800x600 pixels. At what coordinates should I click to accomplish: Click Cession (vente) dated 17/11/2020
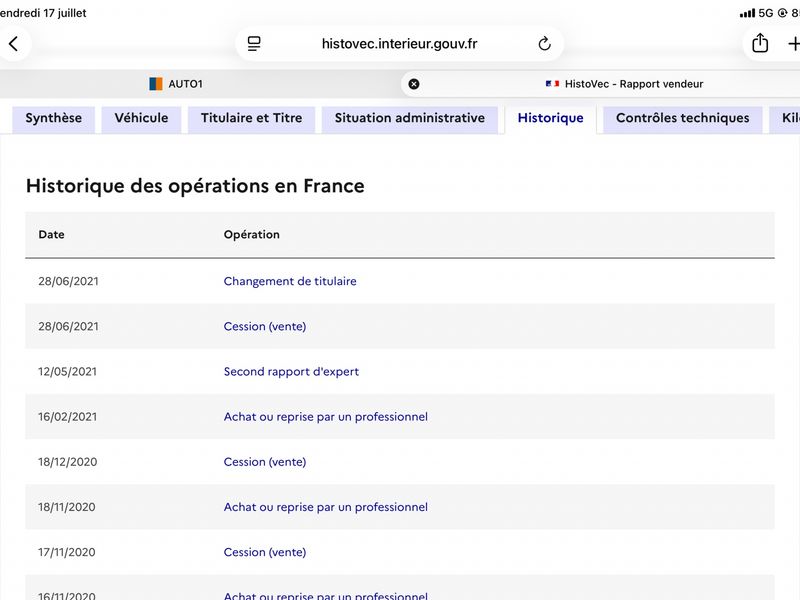click(265, 552)
